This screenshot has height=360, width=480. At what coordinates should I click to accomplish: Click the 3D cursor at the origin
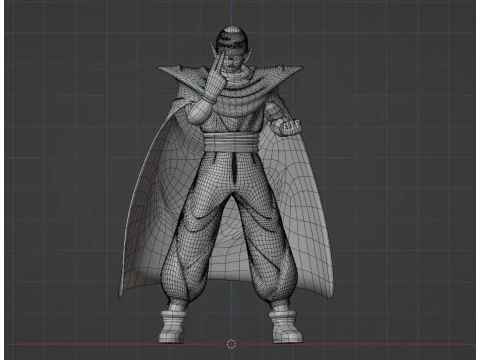(x=231, y=344)
